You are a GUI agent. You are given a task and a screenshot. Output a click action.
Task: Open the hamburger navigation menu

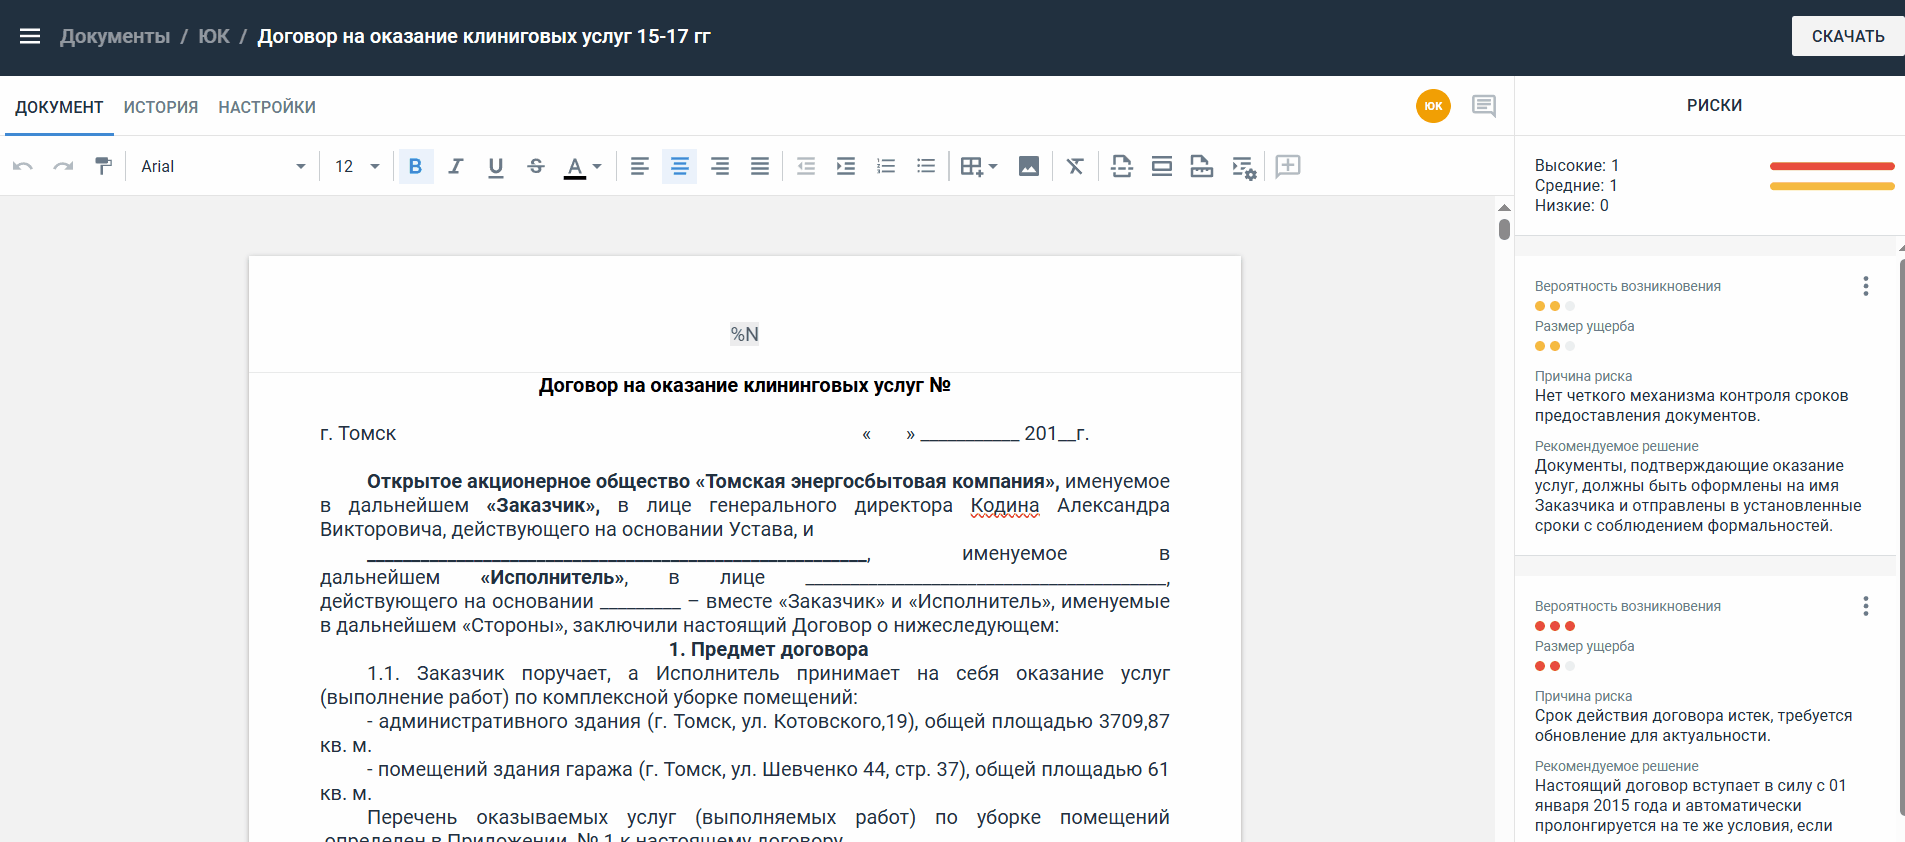click(x=30, y=37)
